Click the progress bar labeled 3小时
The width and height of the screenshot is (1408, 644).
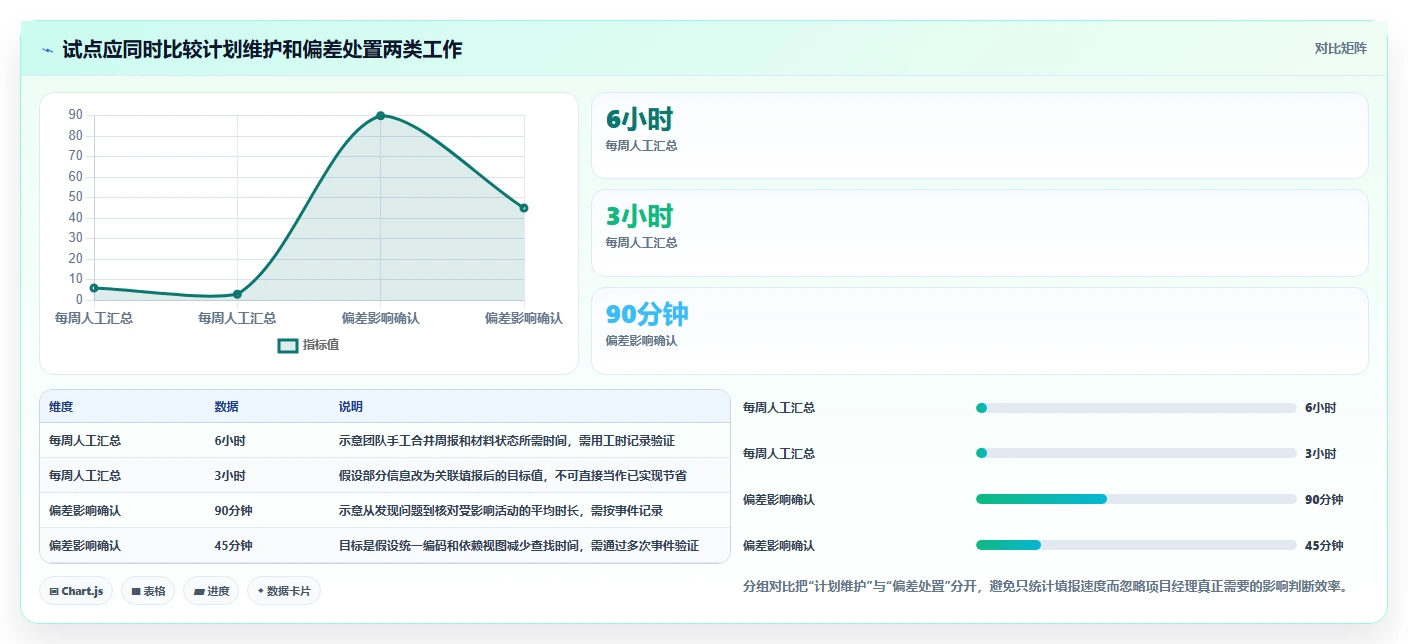click(1136, 453)
